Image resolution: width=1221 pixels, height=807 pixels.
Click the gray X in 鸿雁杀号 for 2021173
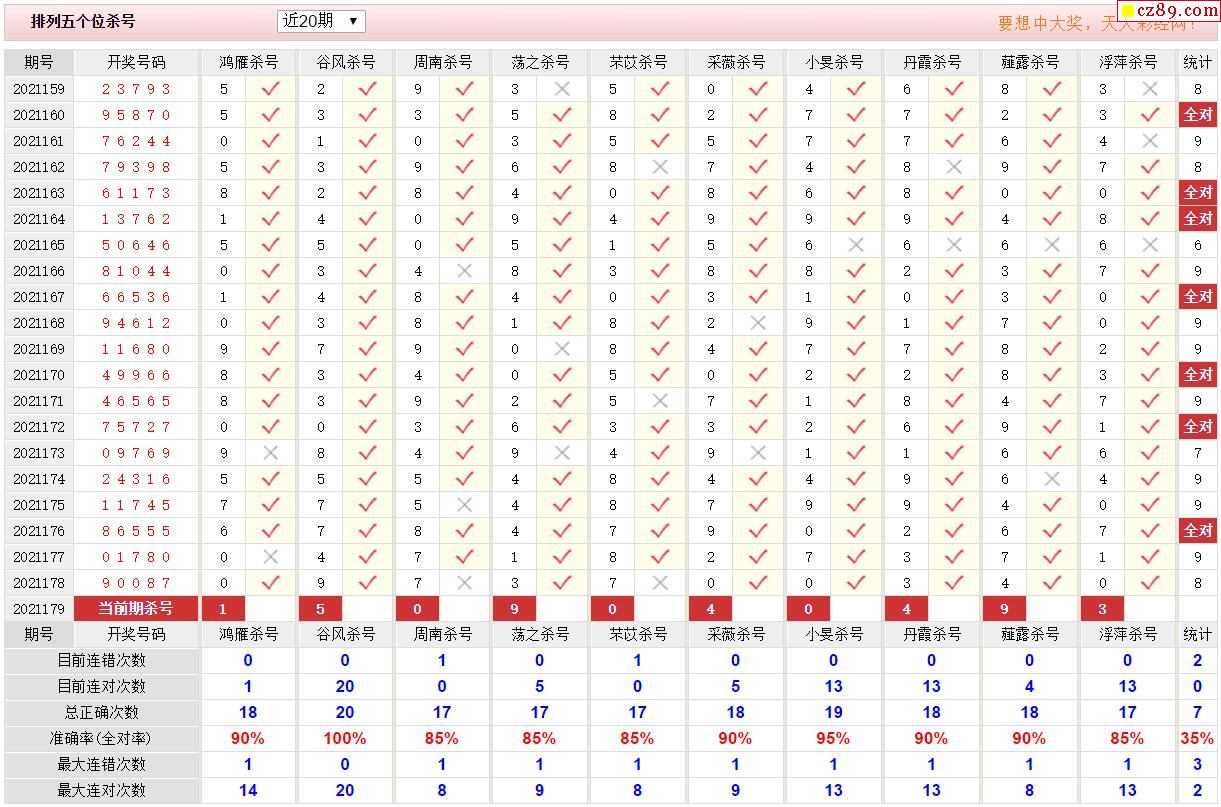coord(270,453)
